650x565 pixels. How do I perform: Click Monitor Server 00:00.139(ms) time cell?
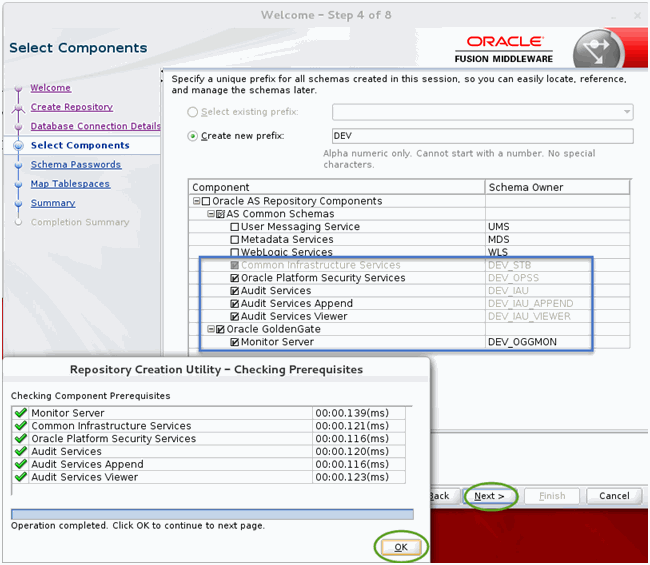pos(359,413)
